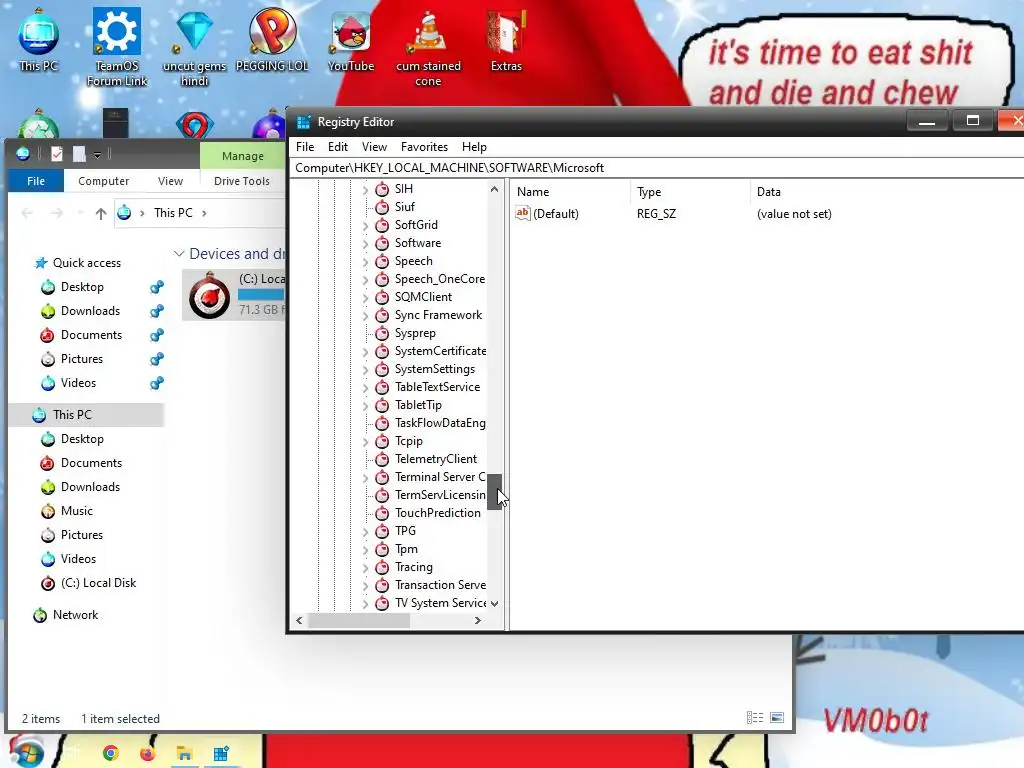This screenshot has width=1024, height=768.
Task: Select the TouchPrediction registry key
Action: pos(438,513)
